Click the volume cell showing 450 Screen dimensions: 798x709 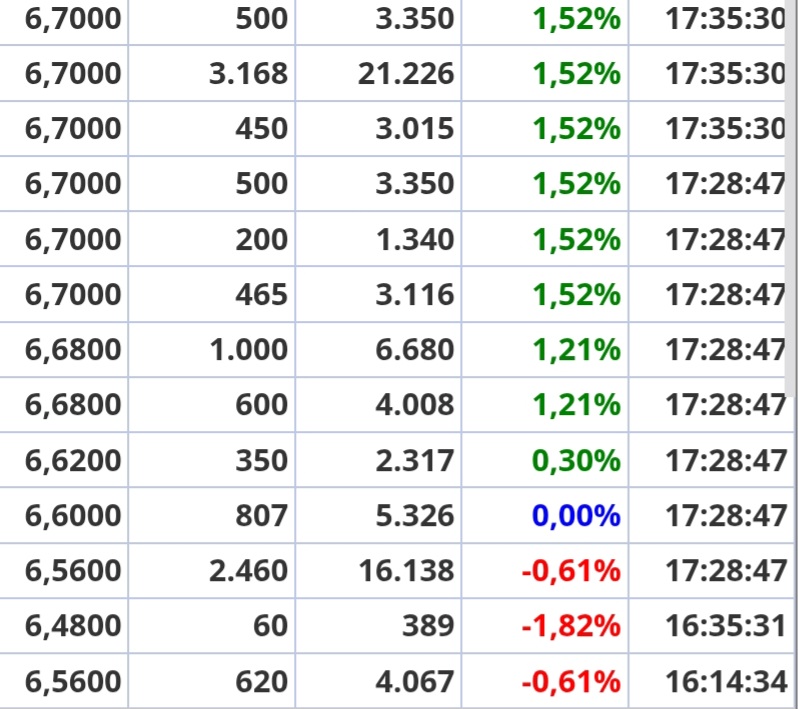(x=262, y=129)
